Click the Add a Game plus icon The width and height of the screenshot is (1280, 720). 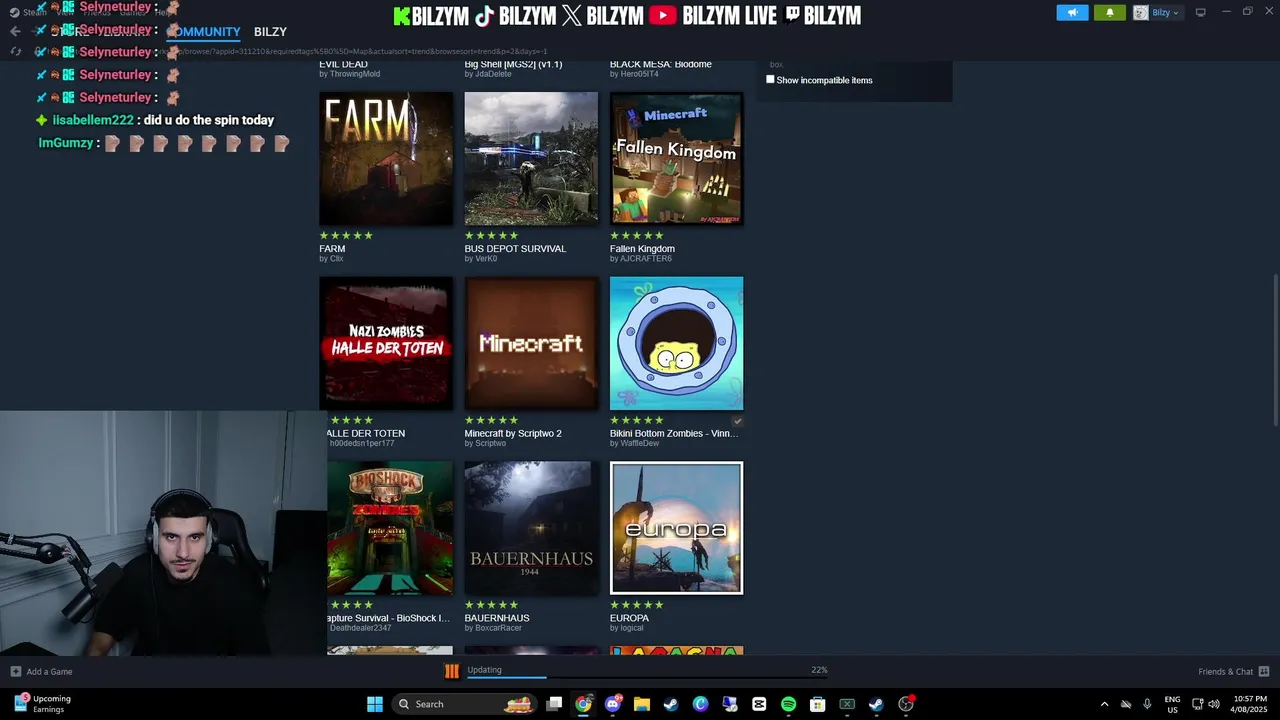15,672
